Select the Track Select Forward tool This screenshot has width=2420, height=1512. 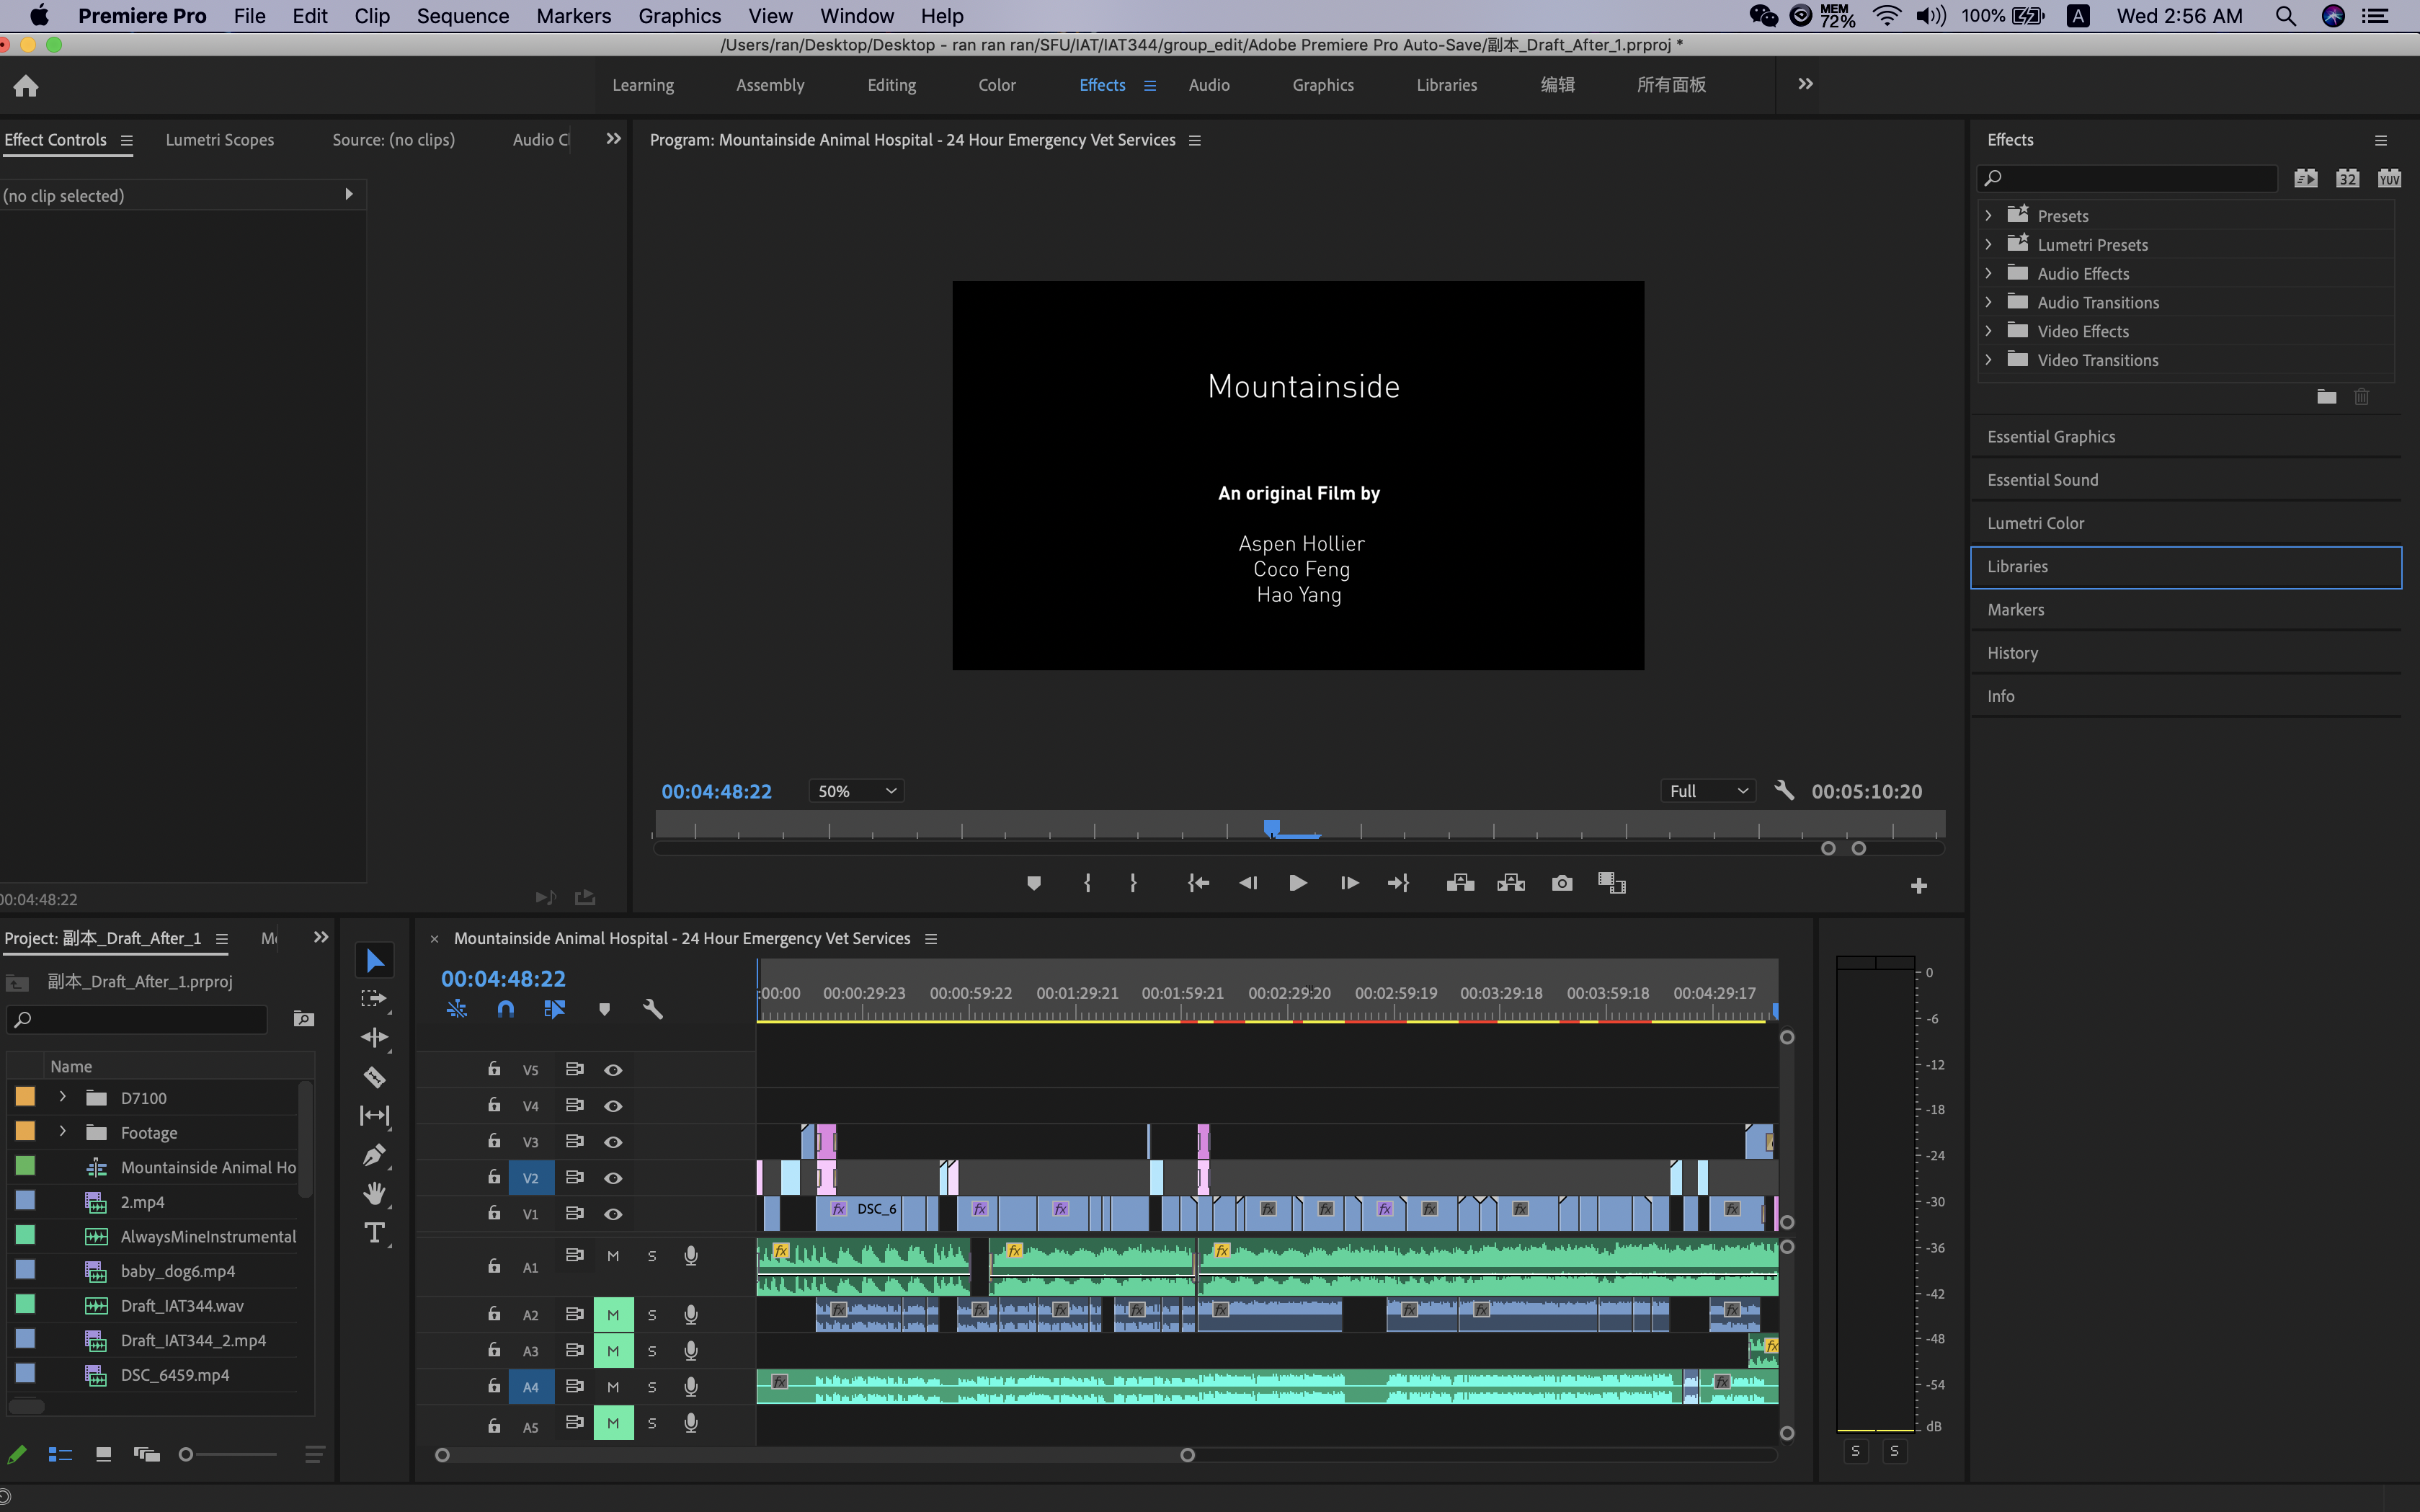374,998
